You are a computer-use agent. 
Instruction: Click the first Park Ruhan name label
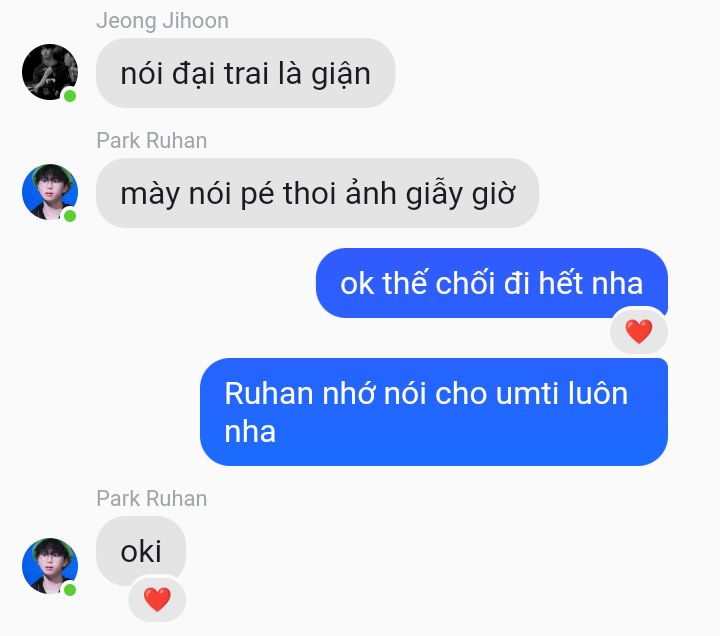pyautogui.click(x=152, y=141)
